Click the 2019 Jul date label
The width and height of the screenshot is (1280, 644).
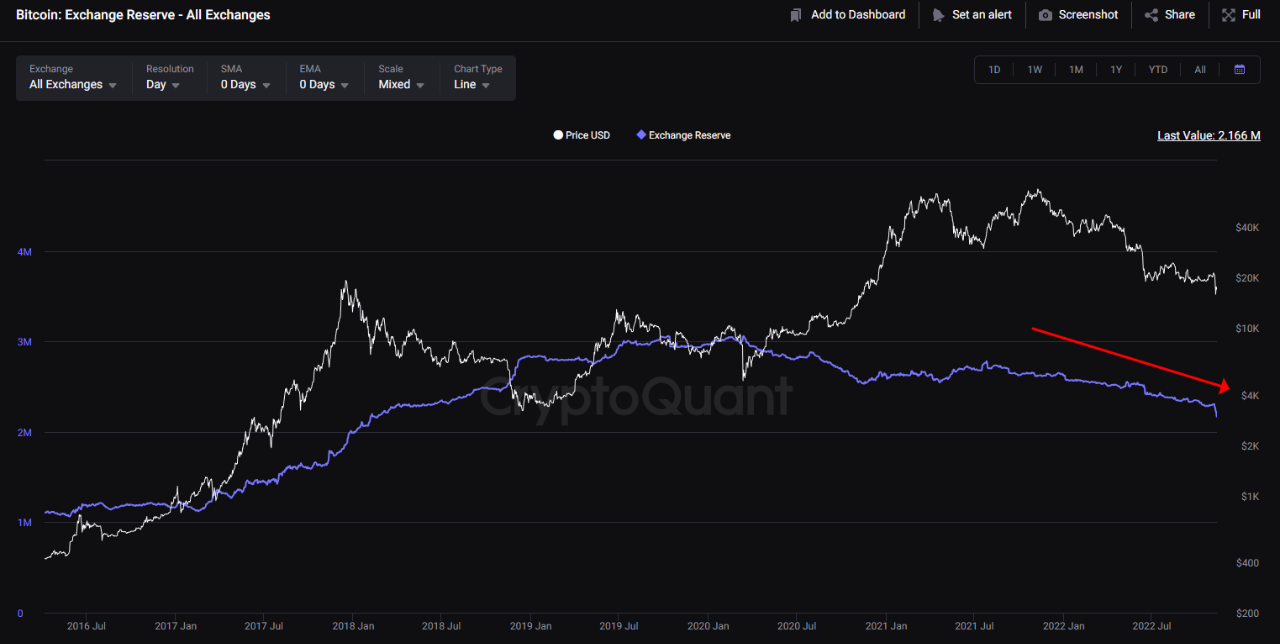tap(619, 627)
